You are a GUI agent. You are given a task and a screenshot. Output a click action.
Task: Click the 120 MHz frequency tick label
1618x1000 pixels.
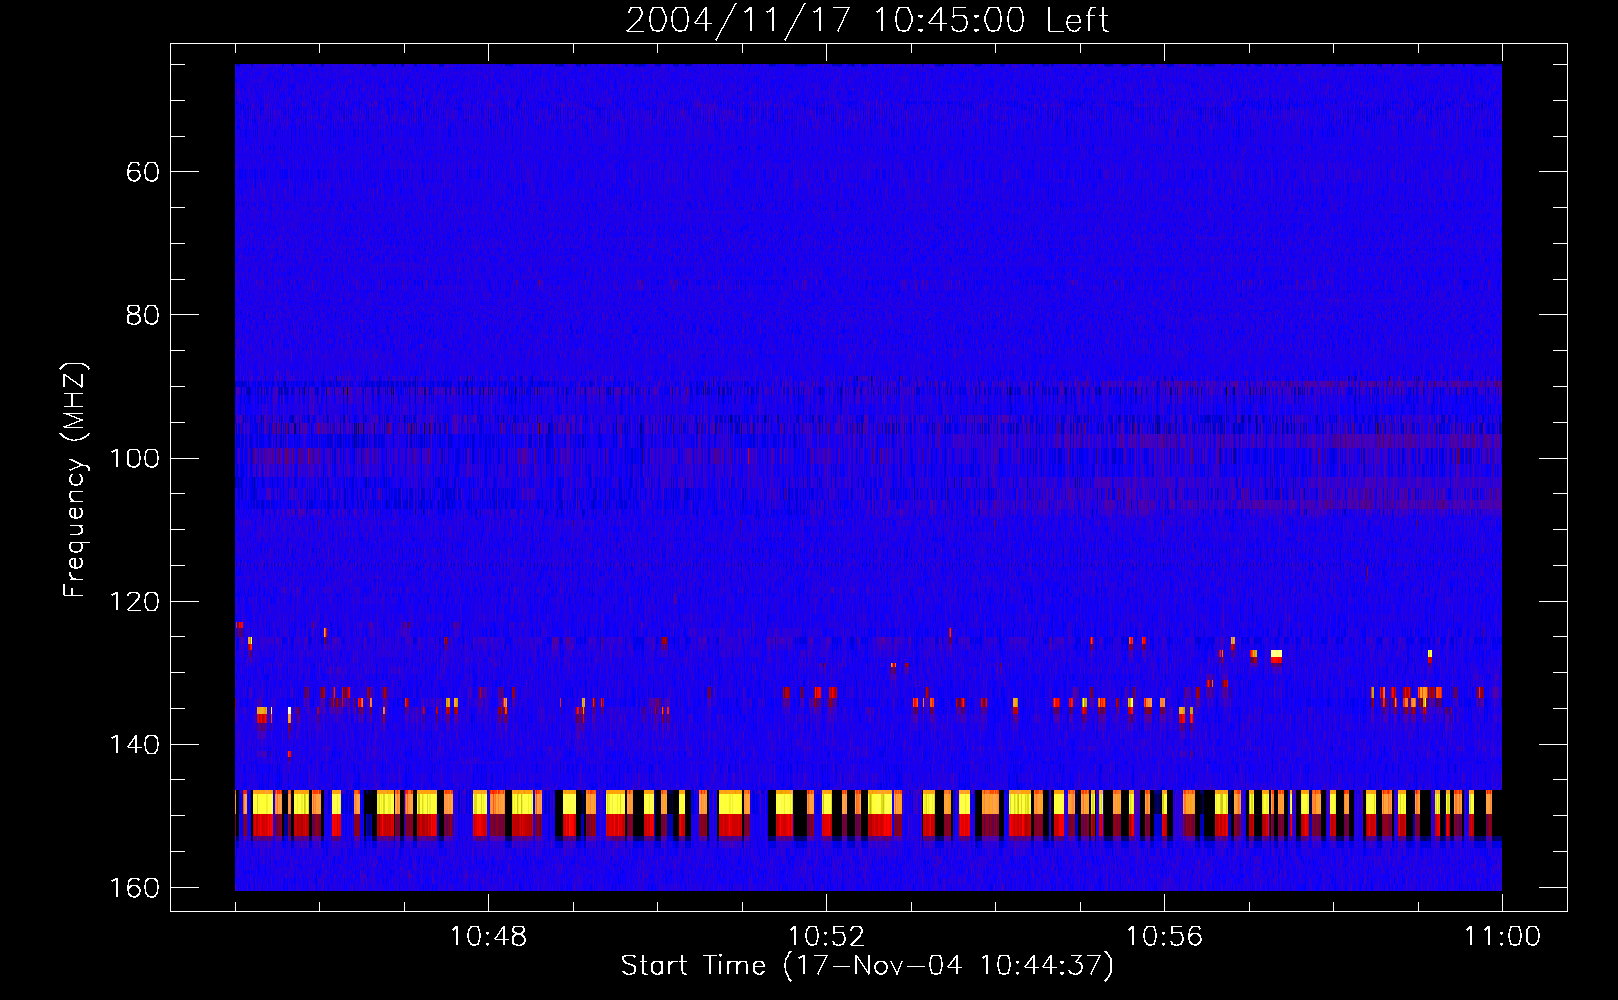133,602
